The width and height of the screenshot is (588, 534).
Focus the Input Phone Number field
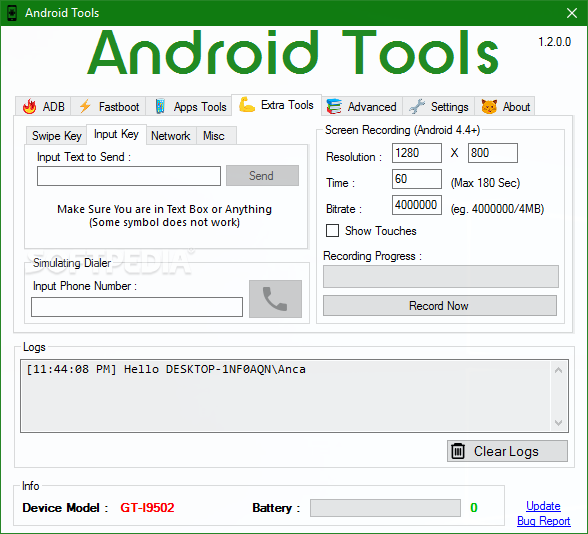[x=137, y=307]
